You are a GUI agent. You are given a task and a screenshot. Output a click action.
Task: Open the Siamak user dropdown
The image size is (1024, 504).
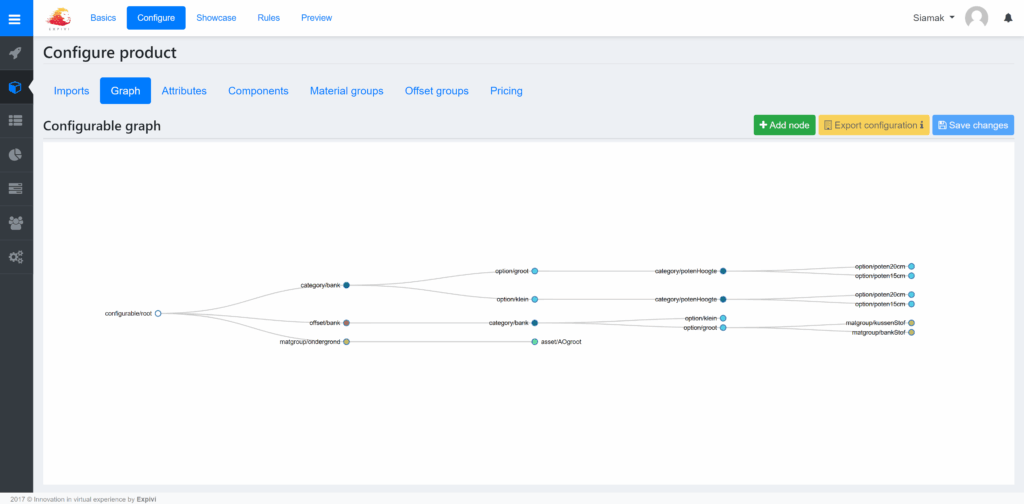[934, 18]
